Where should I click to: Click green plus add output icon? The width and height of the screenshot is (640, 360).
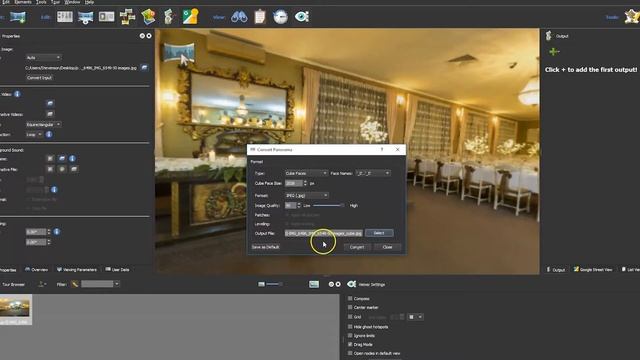554,52
